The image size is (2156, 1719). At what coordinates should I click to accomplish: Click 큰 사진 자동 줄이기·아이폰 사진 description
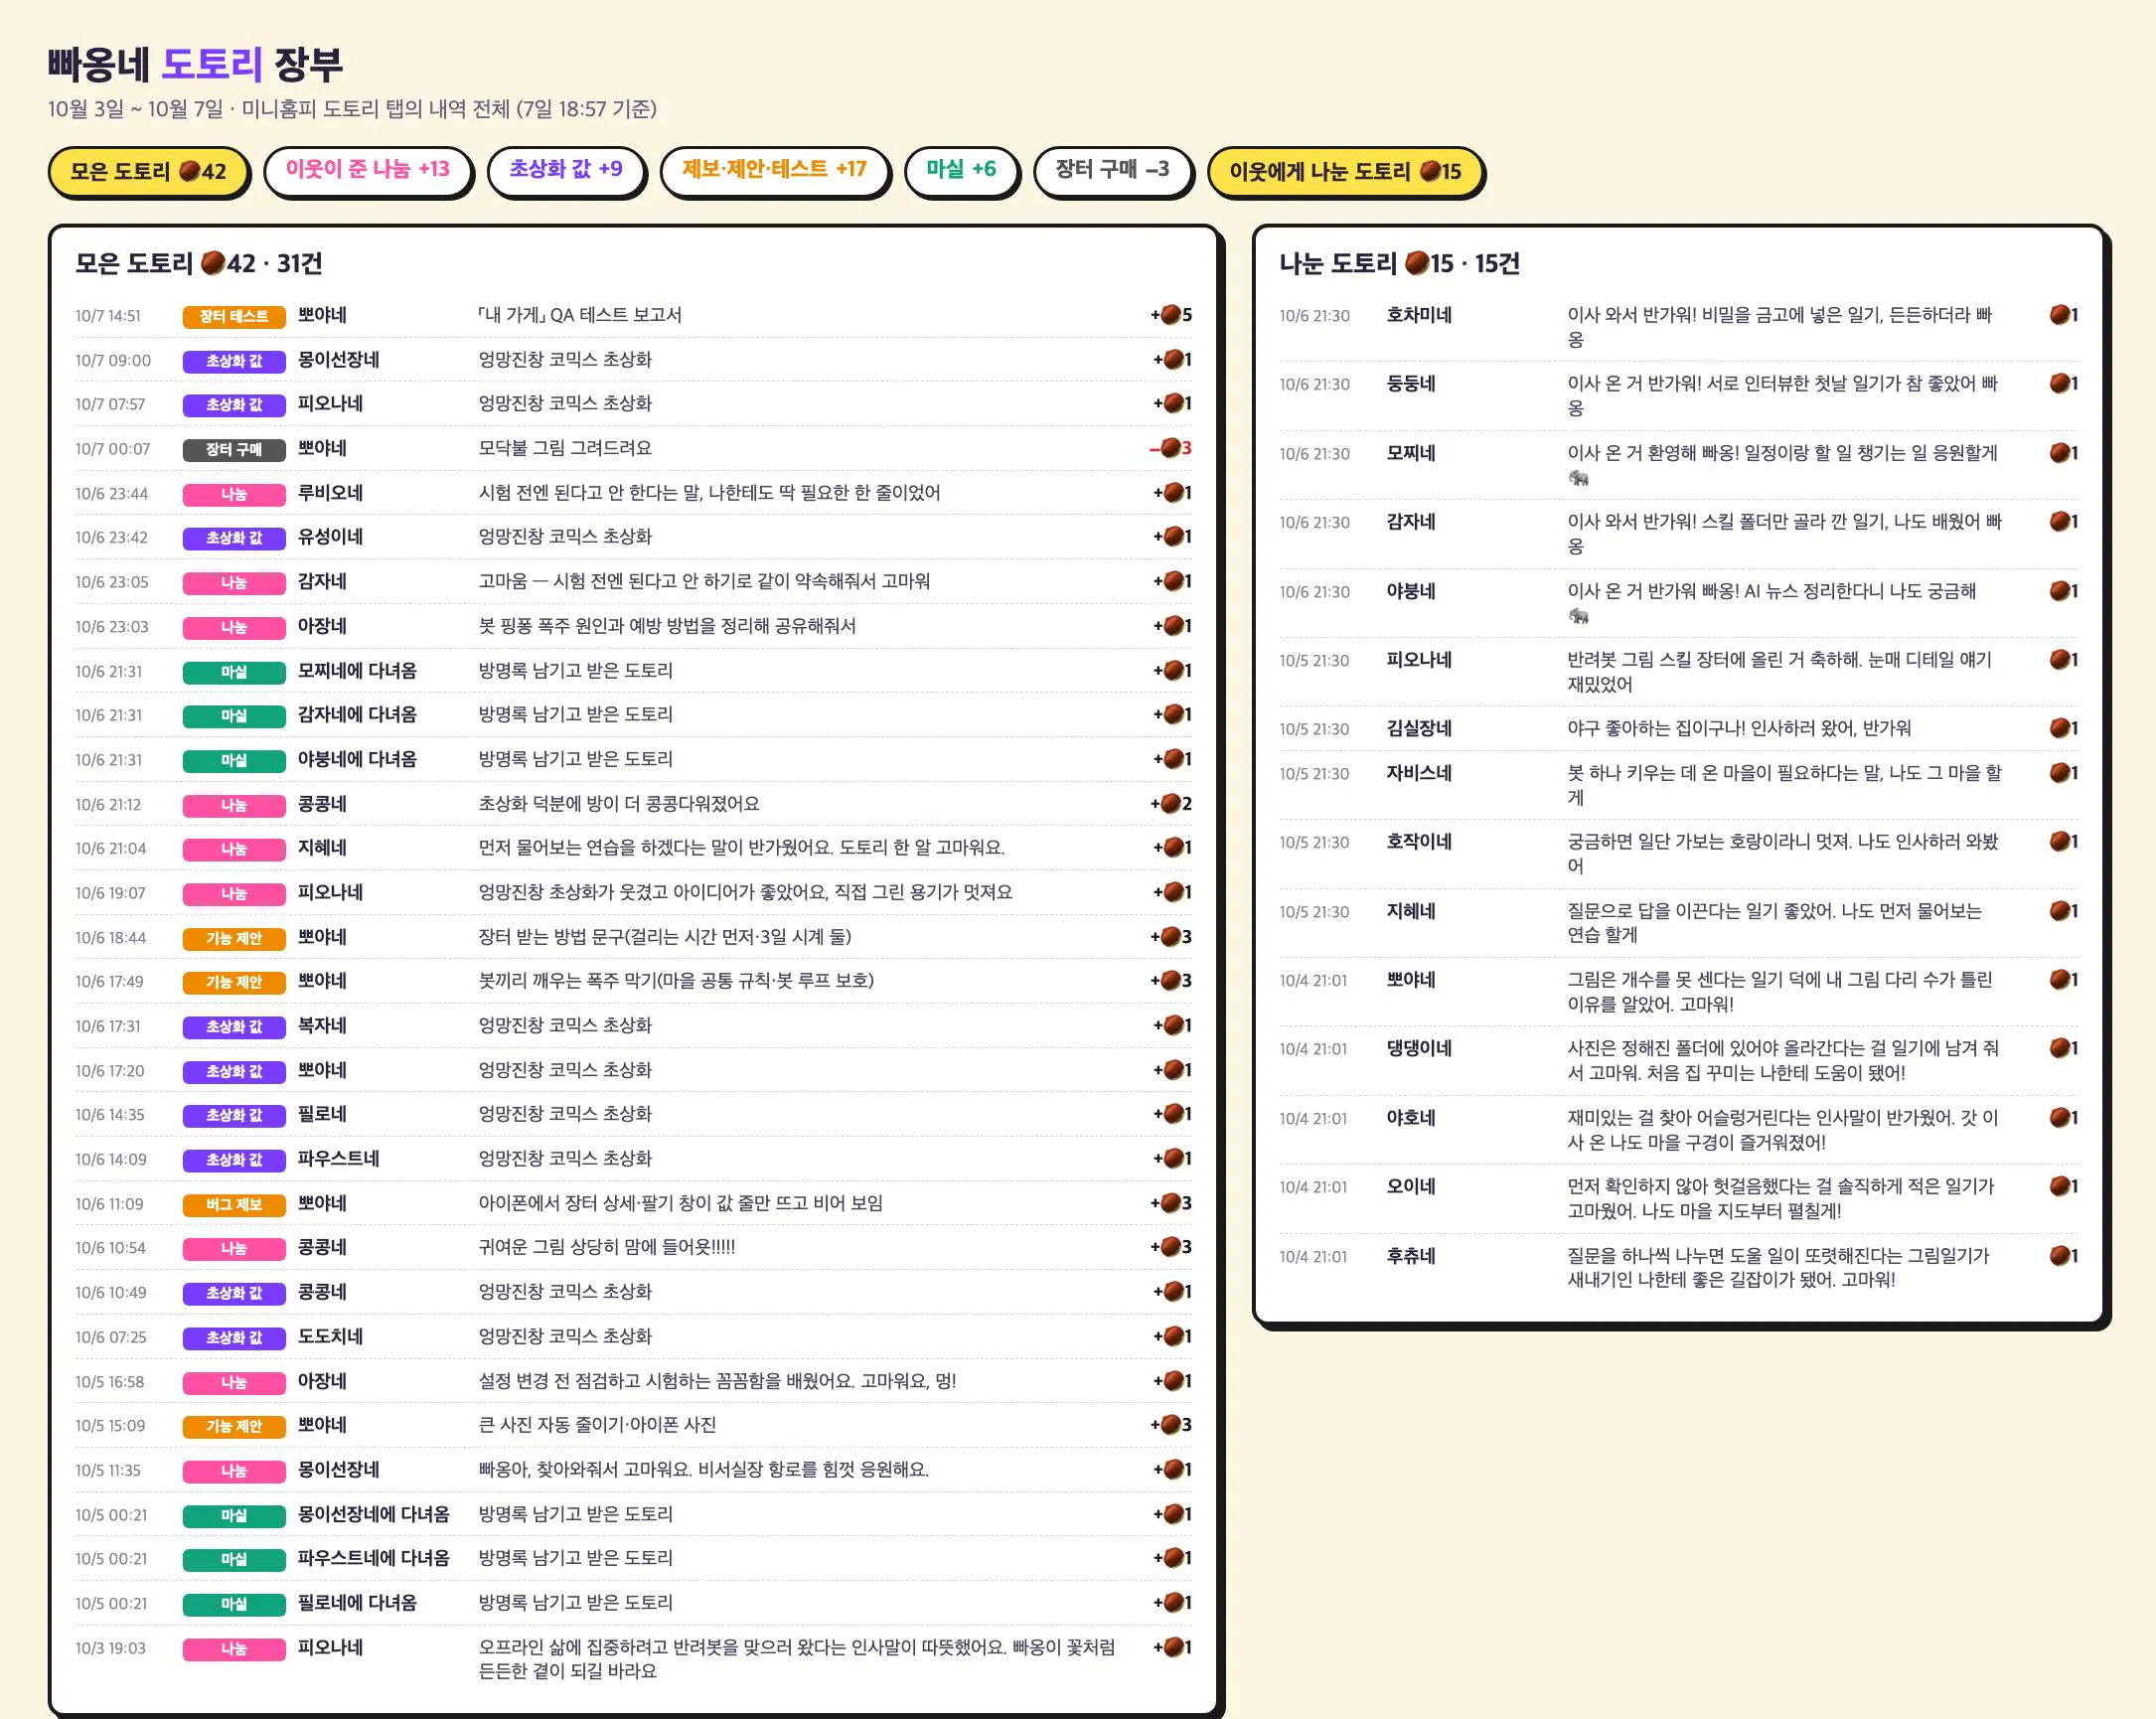[x=597, y=1424]
